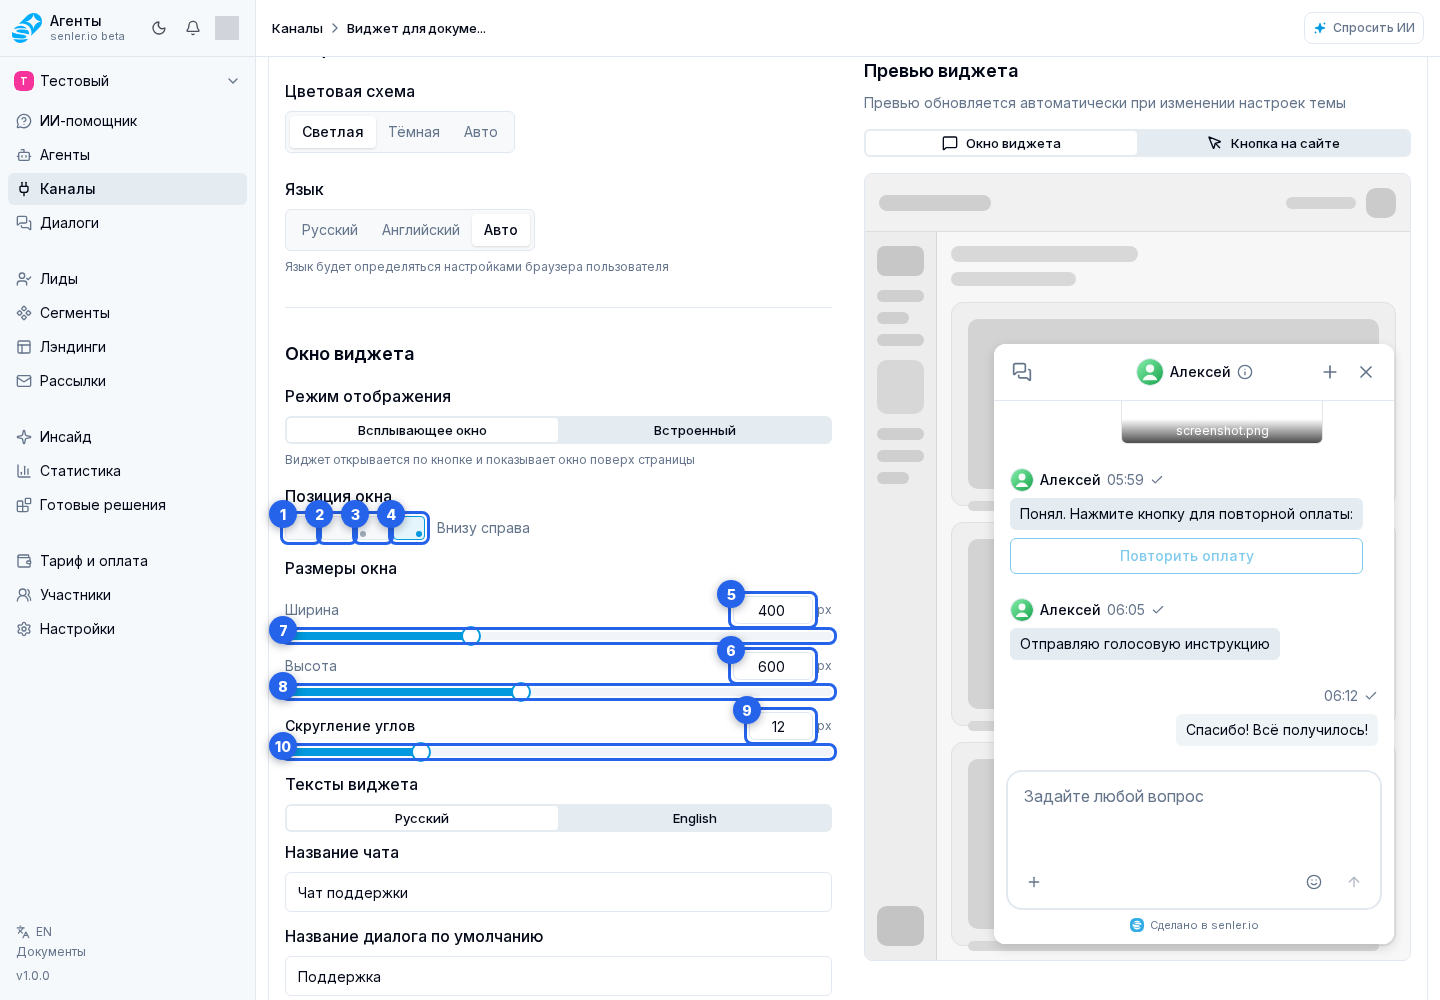
Task: Start new chat with plus icon in widget header
Action: [x=1330, y=372]
